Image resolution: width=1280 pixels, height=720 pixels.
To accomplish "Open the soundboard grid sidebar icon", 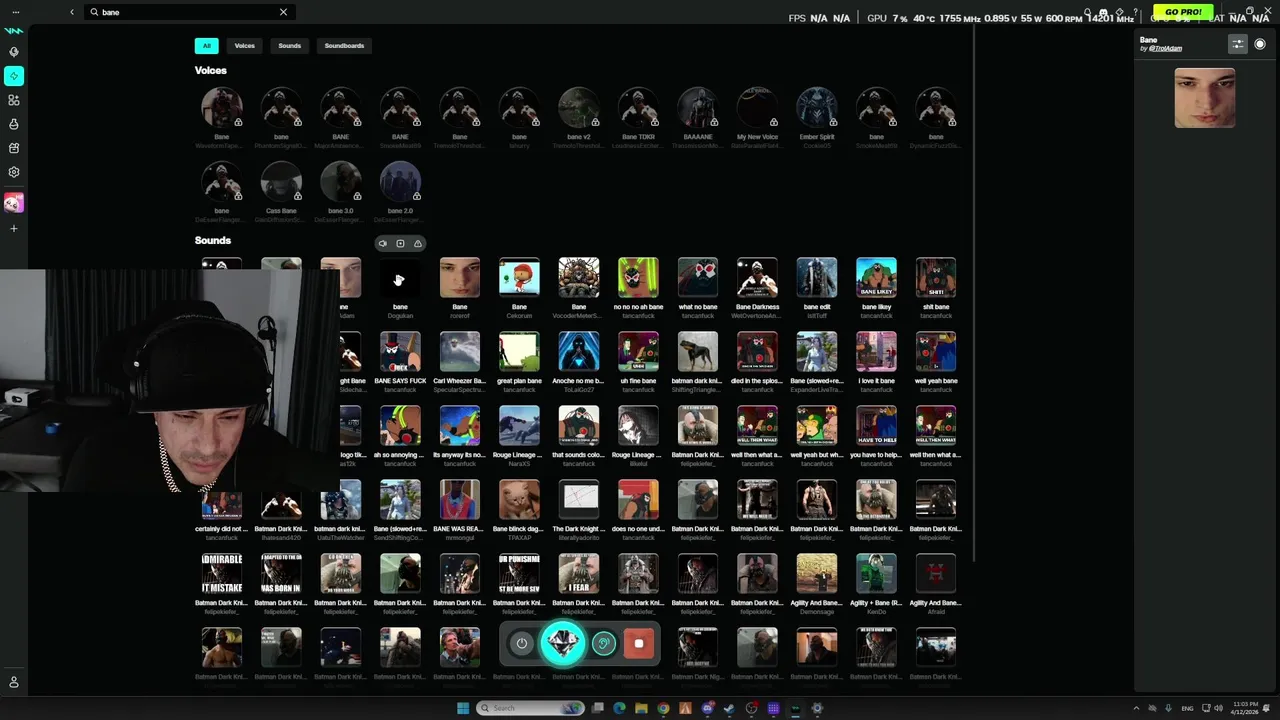I will 14,100.
